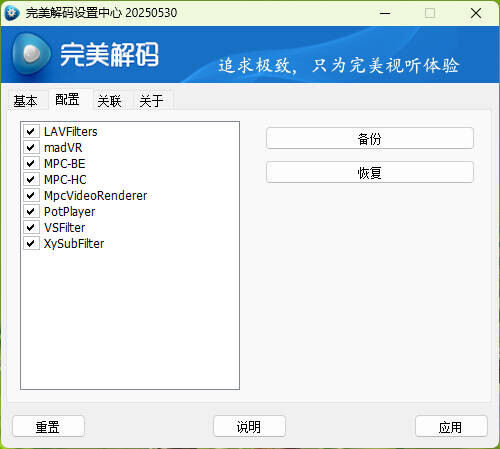Click the 恢复 restore button
This screenshot has height=449, width=500.
370,172
